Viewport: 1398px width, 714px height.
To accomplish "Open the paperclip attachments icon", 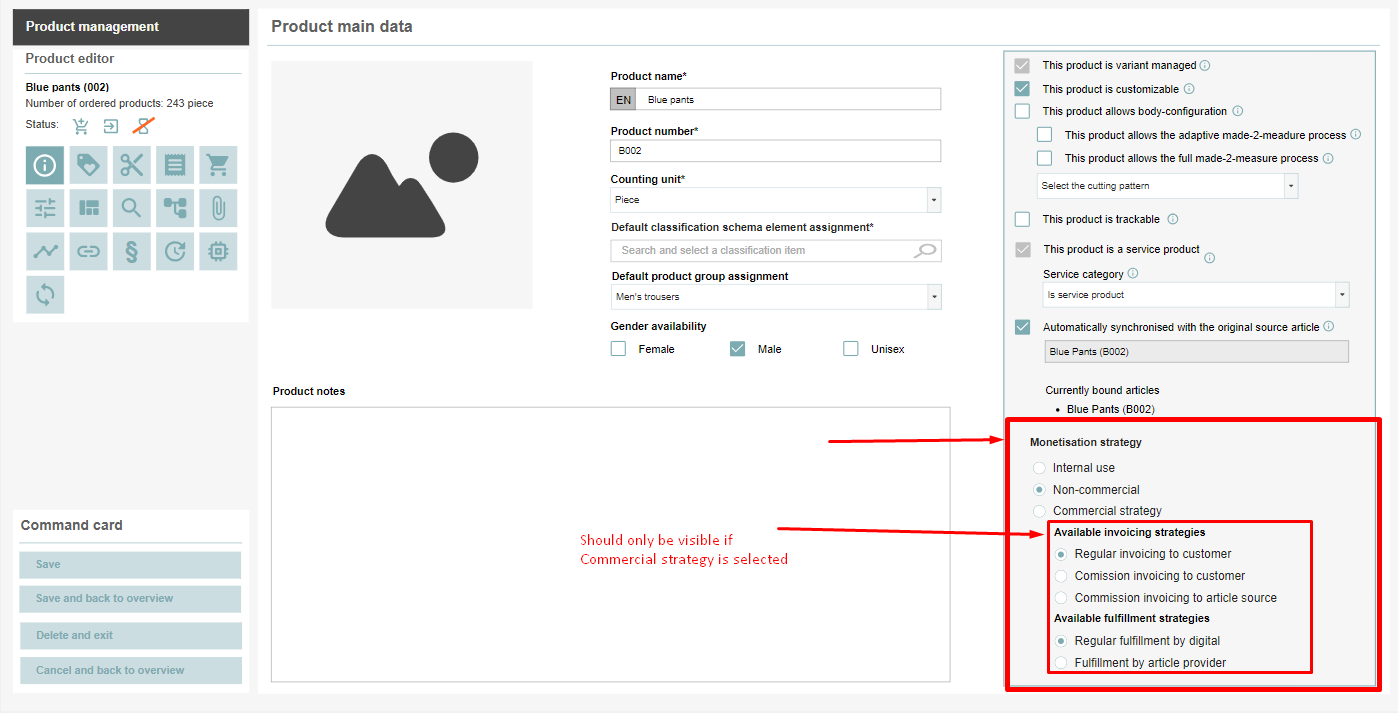I will (x=218, y=208).
